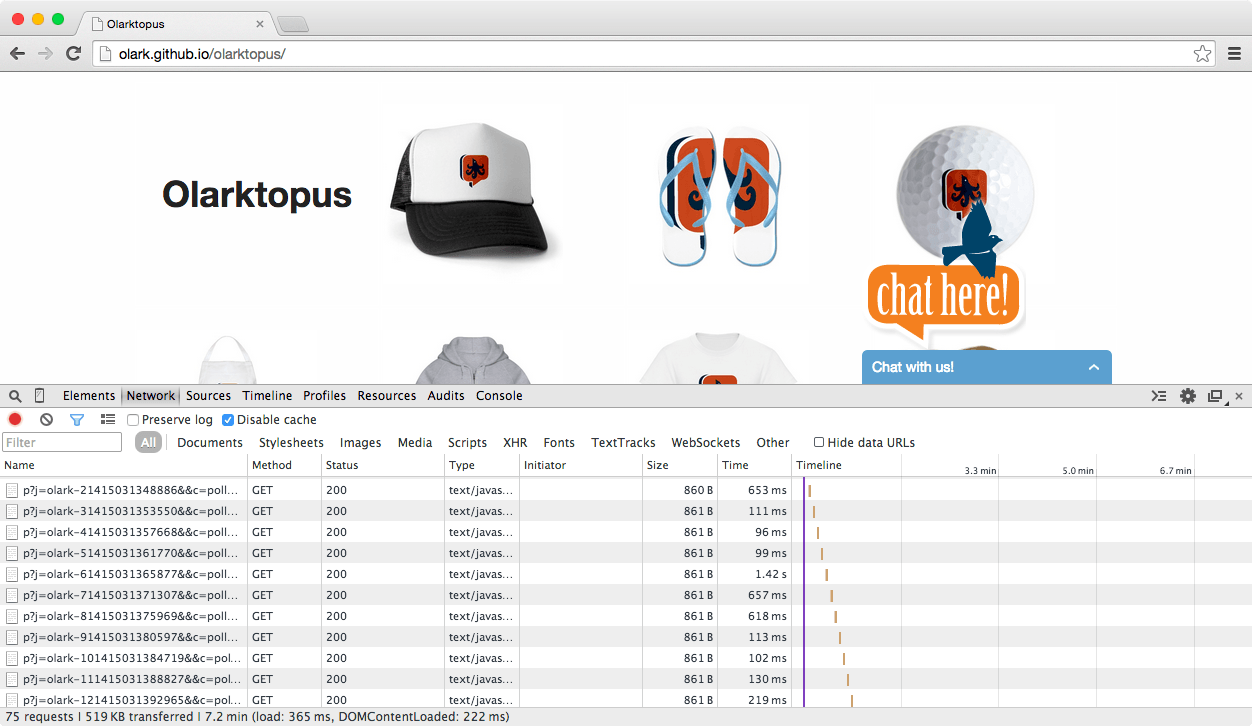Change DevTools dock side icon

pyautogui.click(x=1216, y=396)
